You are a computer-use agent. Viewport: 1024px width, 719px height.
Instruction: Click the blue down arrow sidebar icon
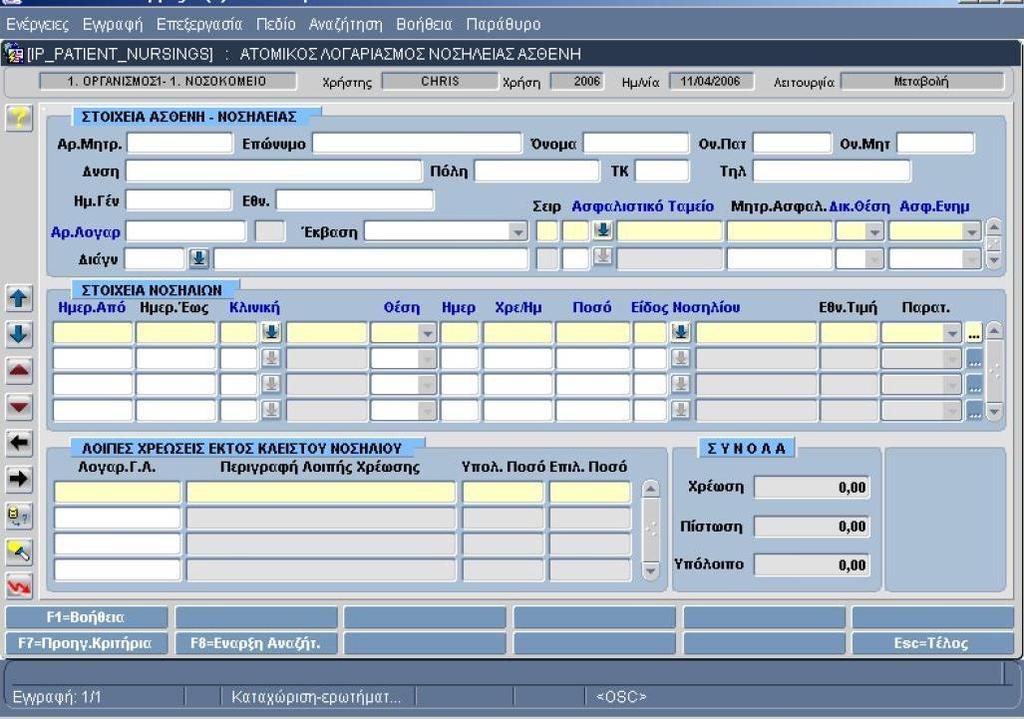tap(19, 334)
